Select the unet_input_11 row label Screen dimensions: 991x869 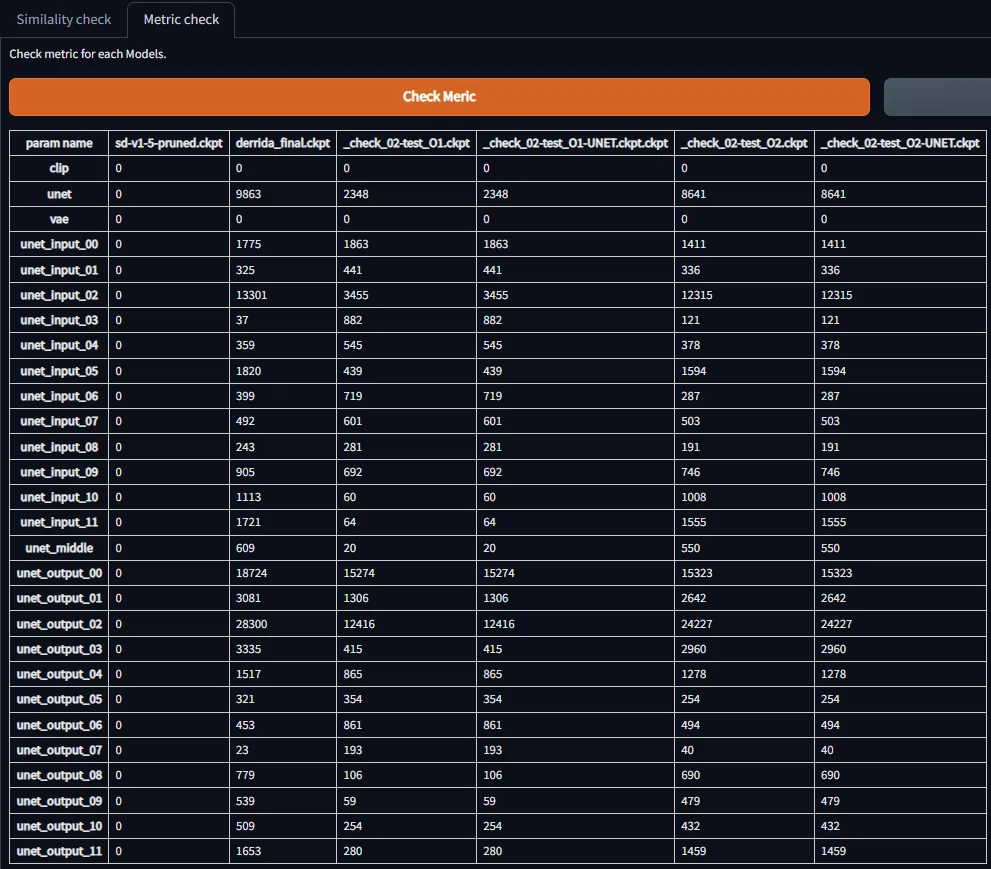tap(59, 522)
